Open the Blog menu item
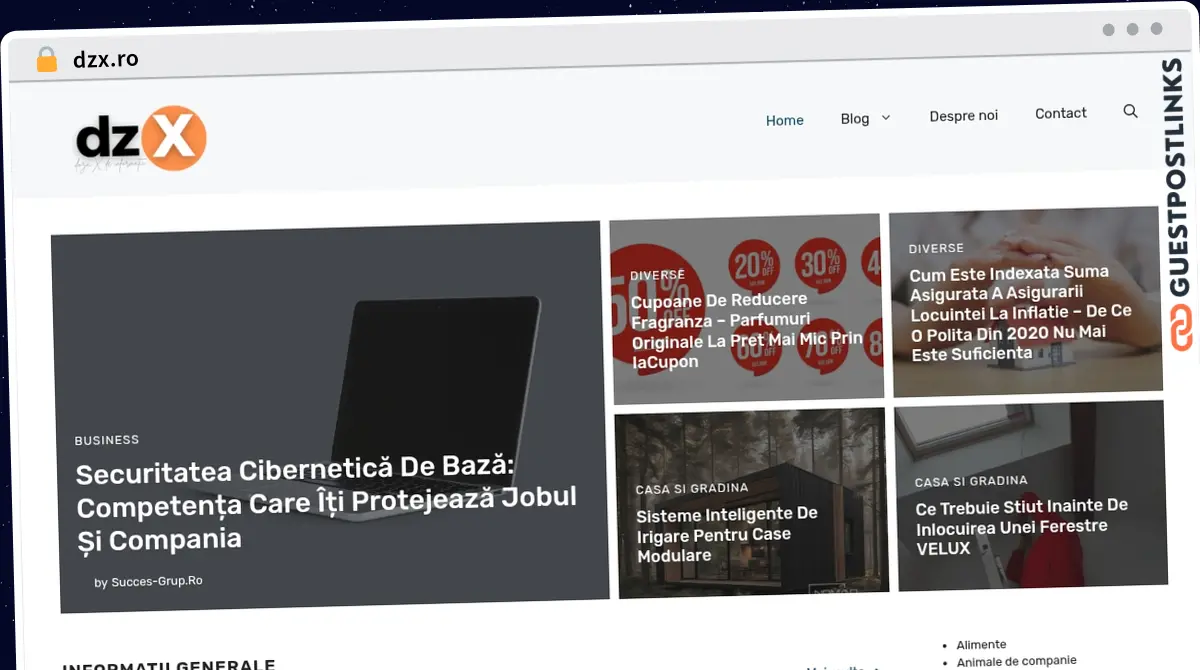Screen dimensions: 1200x670 [855, 118]
